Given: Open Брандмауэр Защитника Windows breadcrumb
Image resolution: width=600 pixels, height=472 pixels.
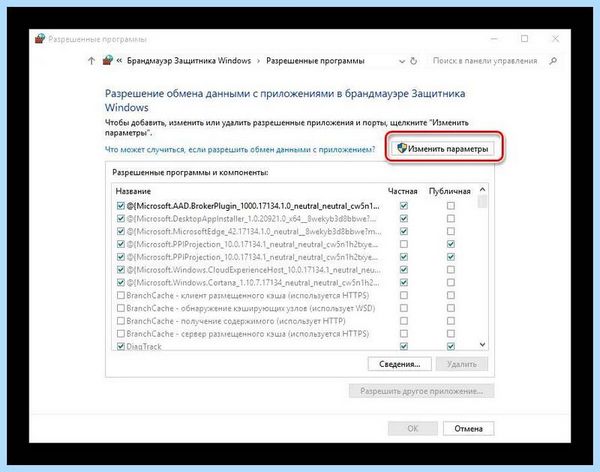Looking at the screenshot, I should point(189,60).
